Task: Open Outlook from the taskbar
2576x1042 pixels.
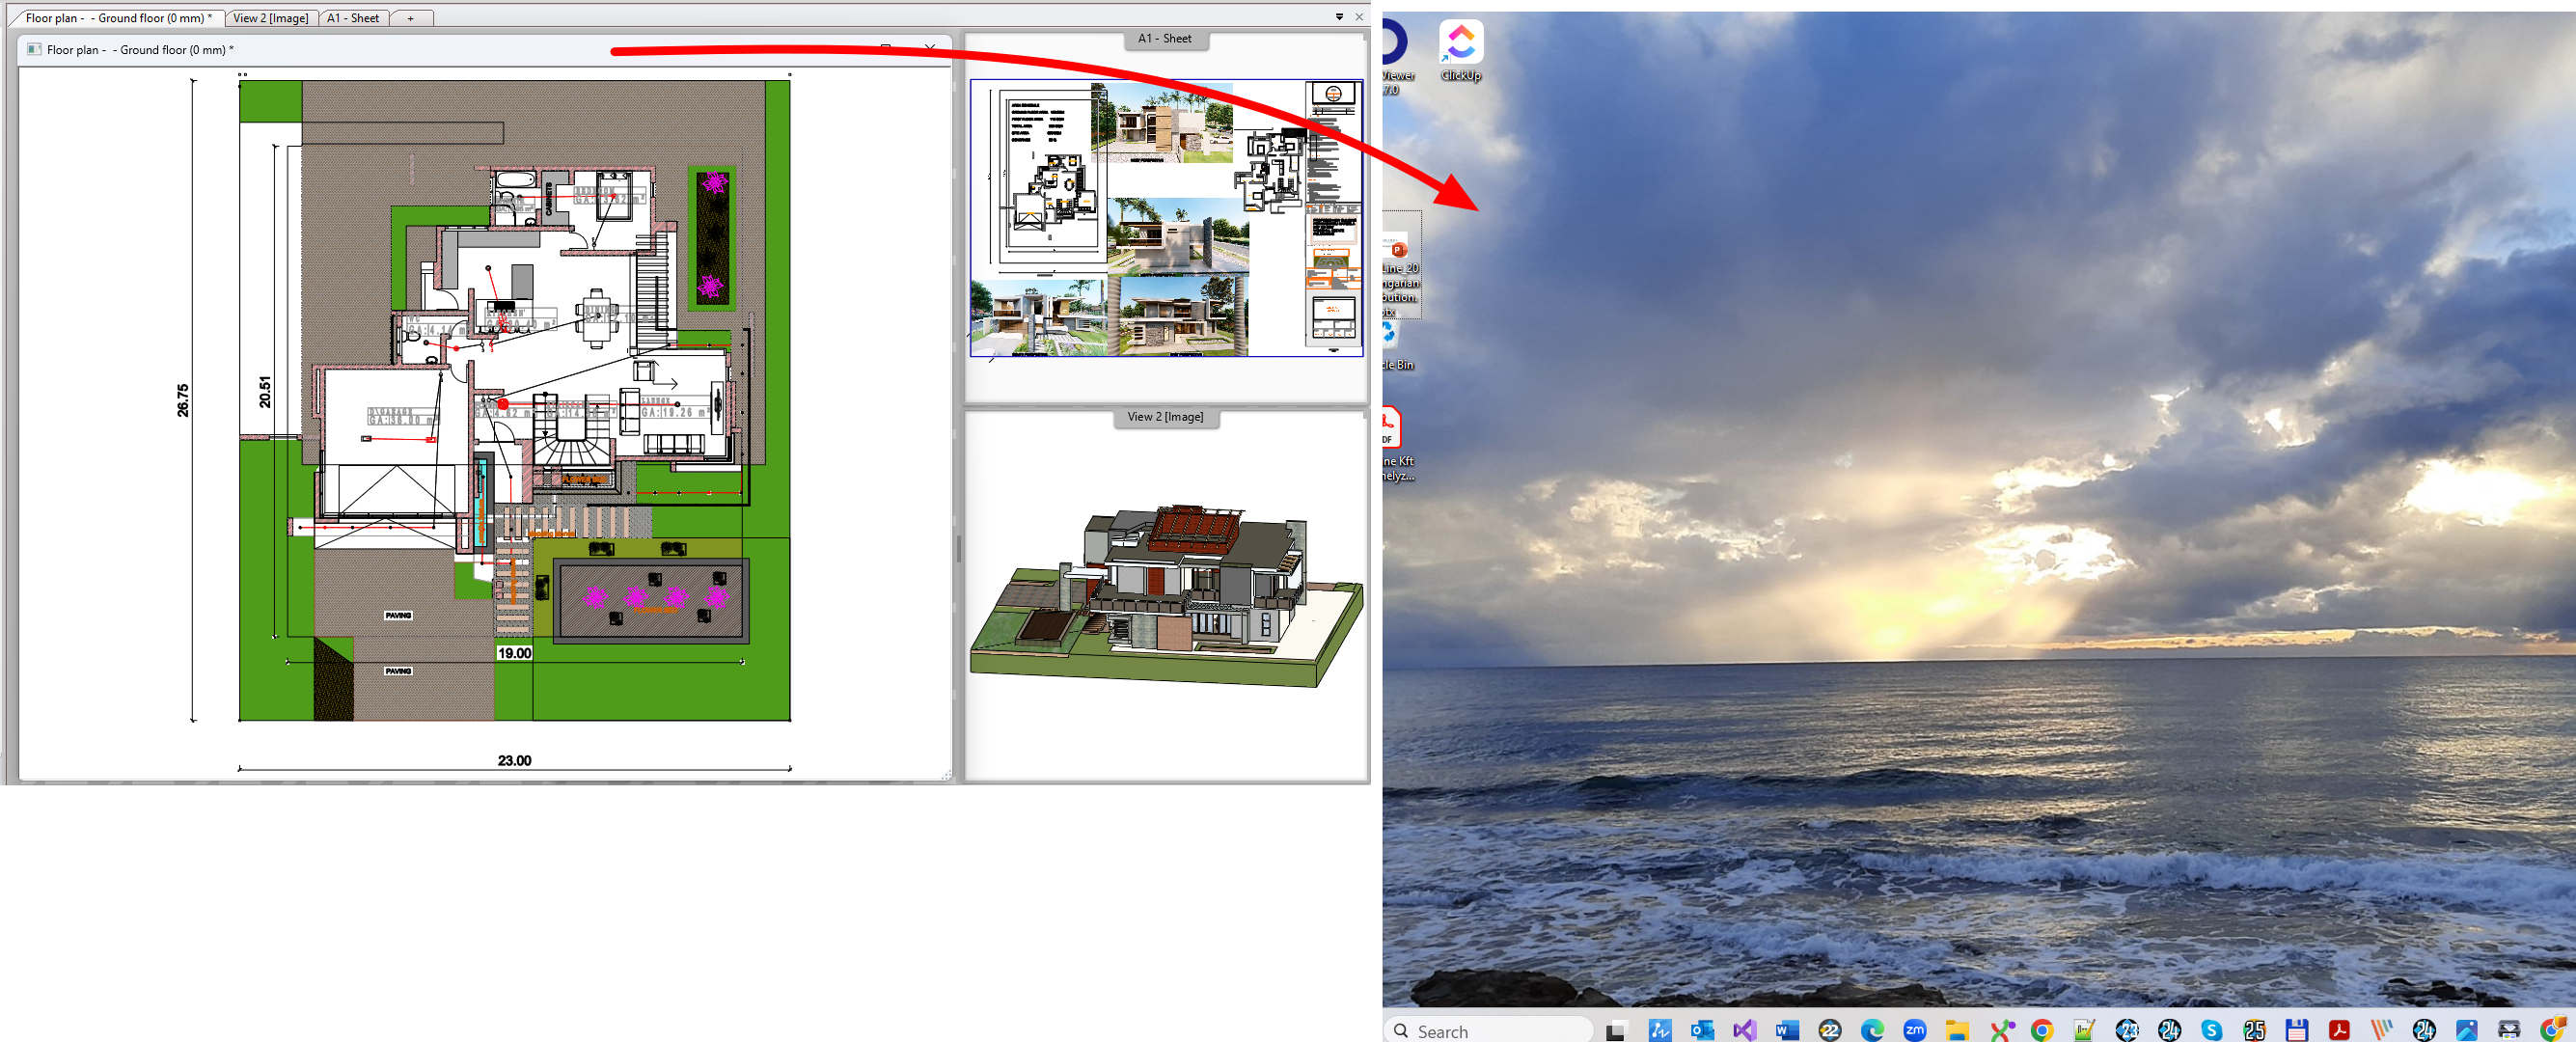Action: coord(1701,1030)
